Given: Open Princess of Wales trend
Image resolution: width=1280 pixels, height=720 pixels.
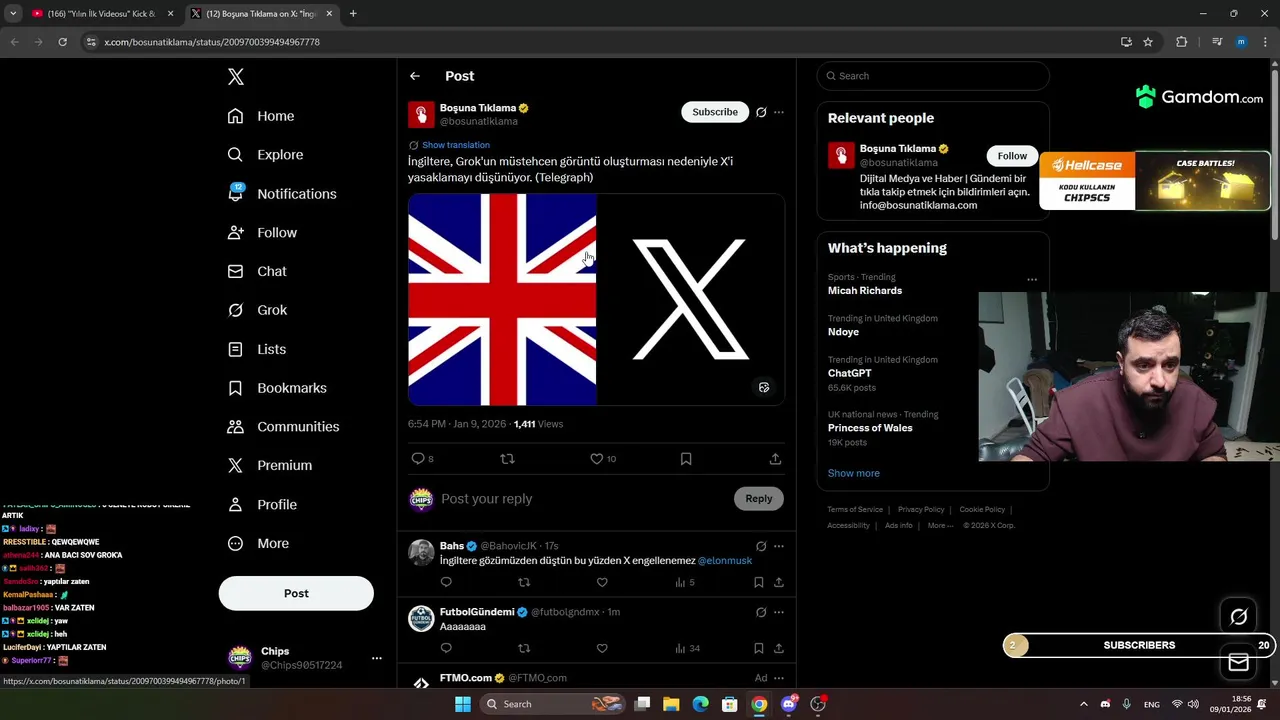Looking at the screenshot, I should (870, 428).
